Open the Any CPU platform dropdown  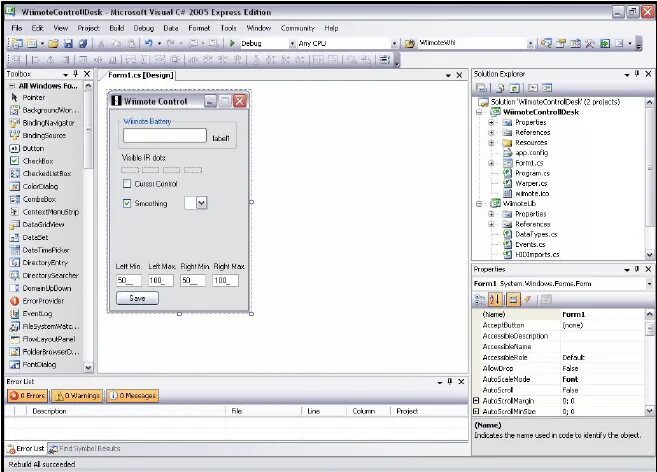click(x=394, y=43)
